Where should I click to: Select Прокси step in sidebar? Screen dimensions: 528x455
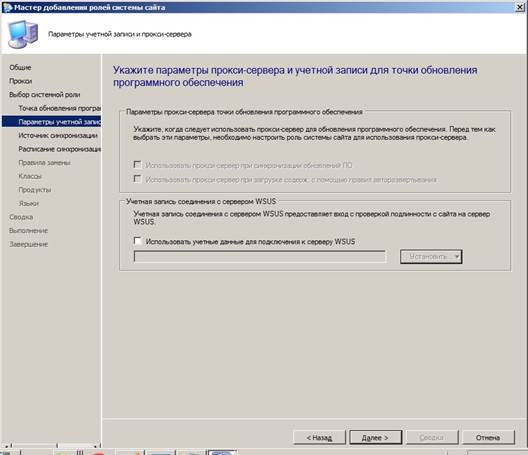(x=21, y=81)
